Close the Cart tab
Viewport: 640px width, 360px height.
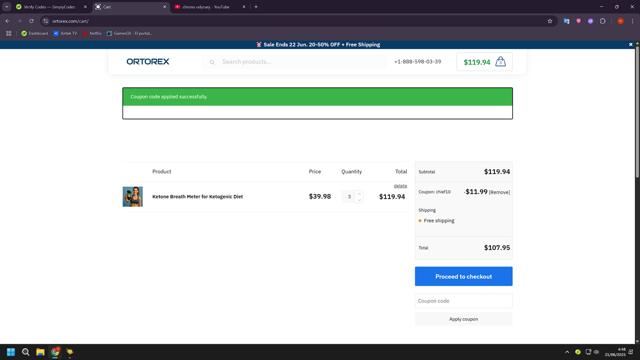[165, 7]
